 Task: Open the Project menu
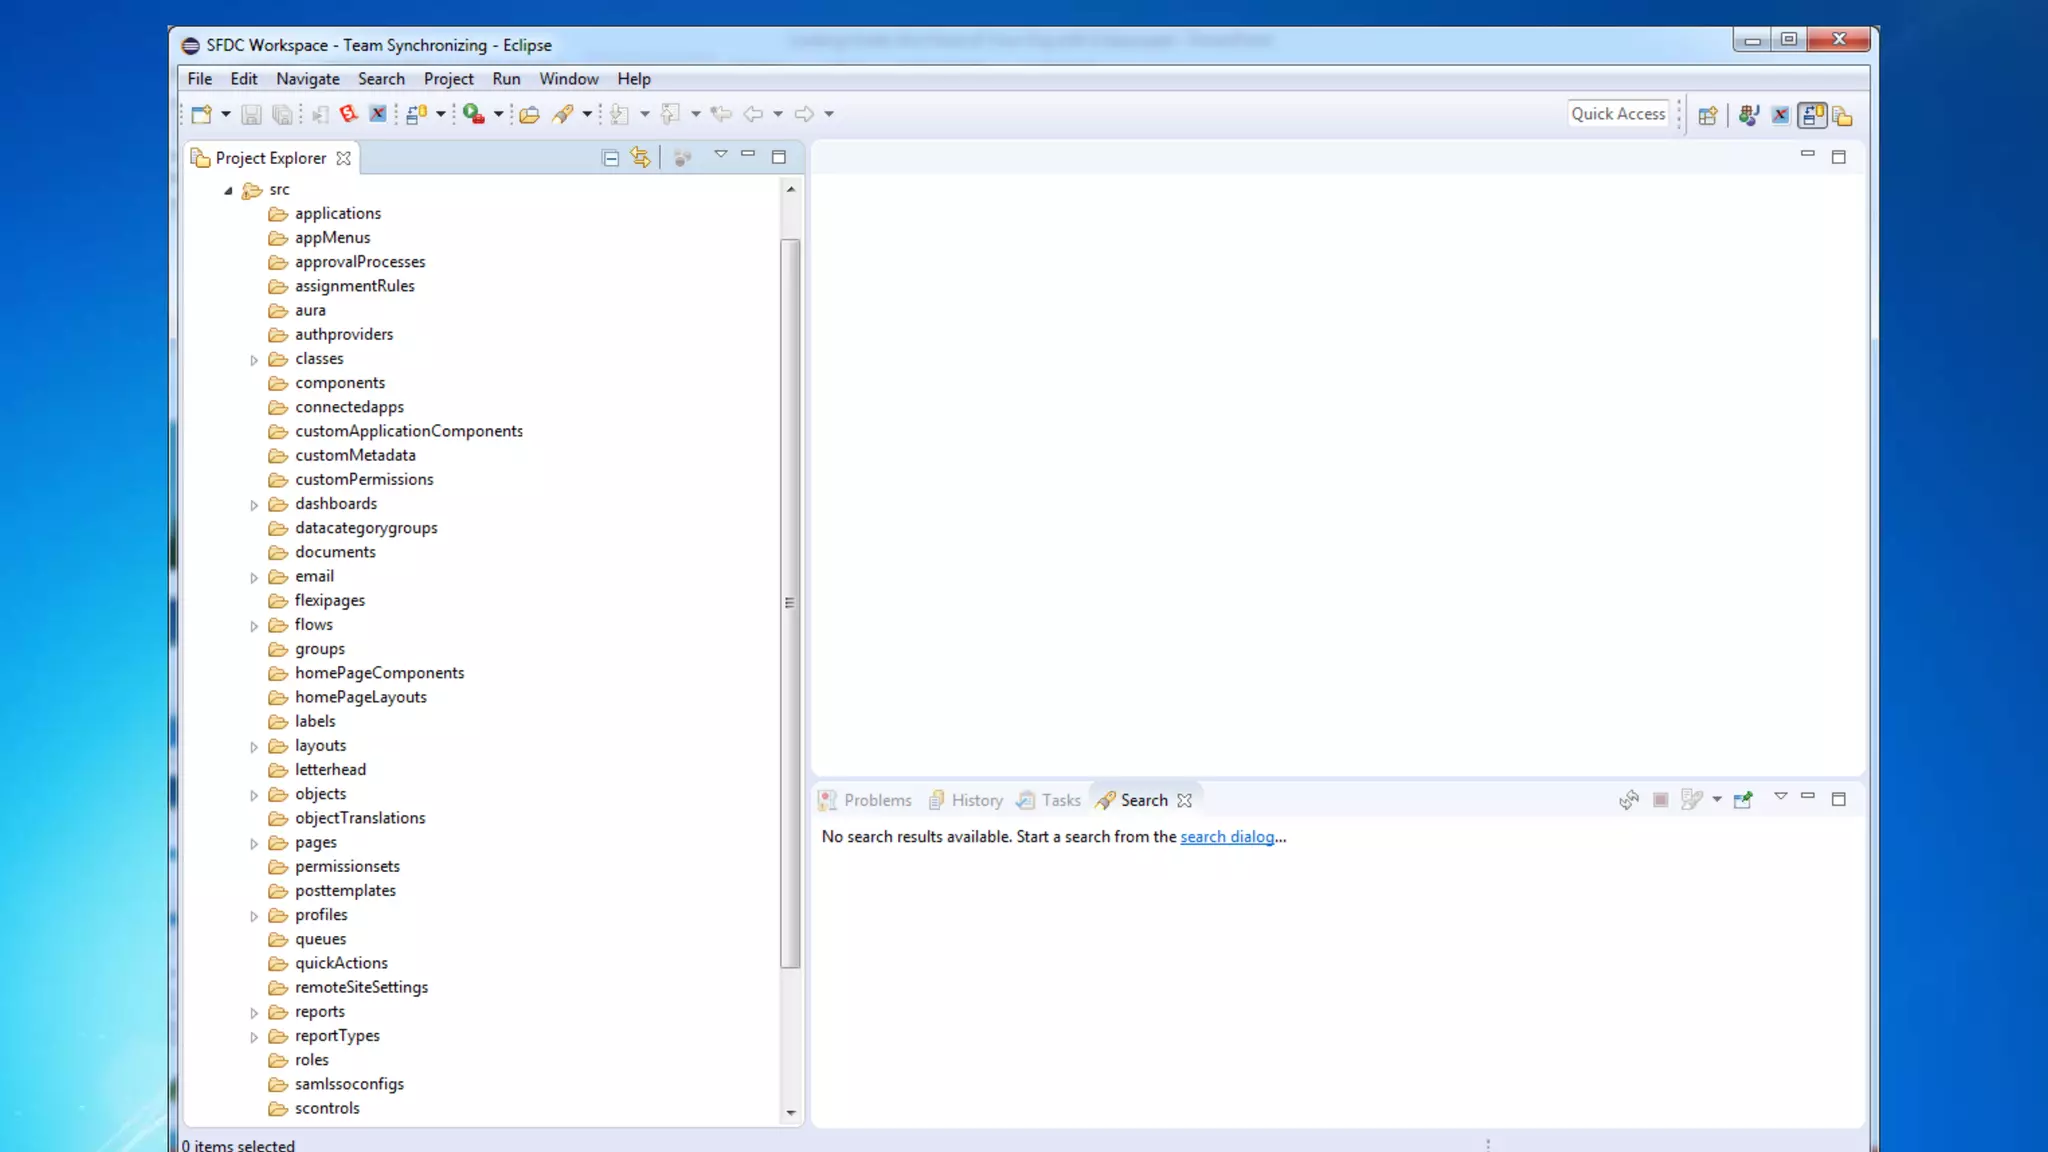tap(448, 79)
